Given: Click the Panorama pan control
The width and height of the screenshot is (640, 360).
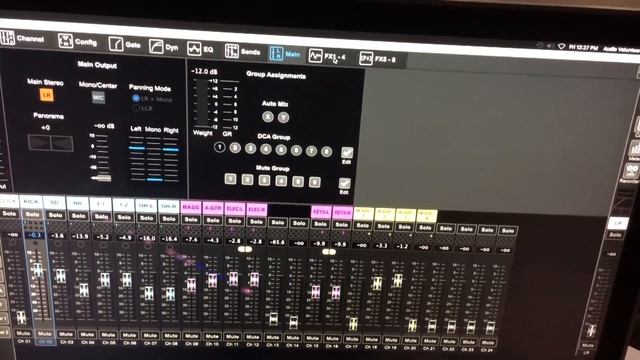Looking at the screenshot, I should coord(50,143).
